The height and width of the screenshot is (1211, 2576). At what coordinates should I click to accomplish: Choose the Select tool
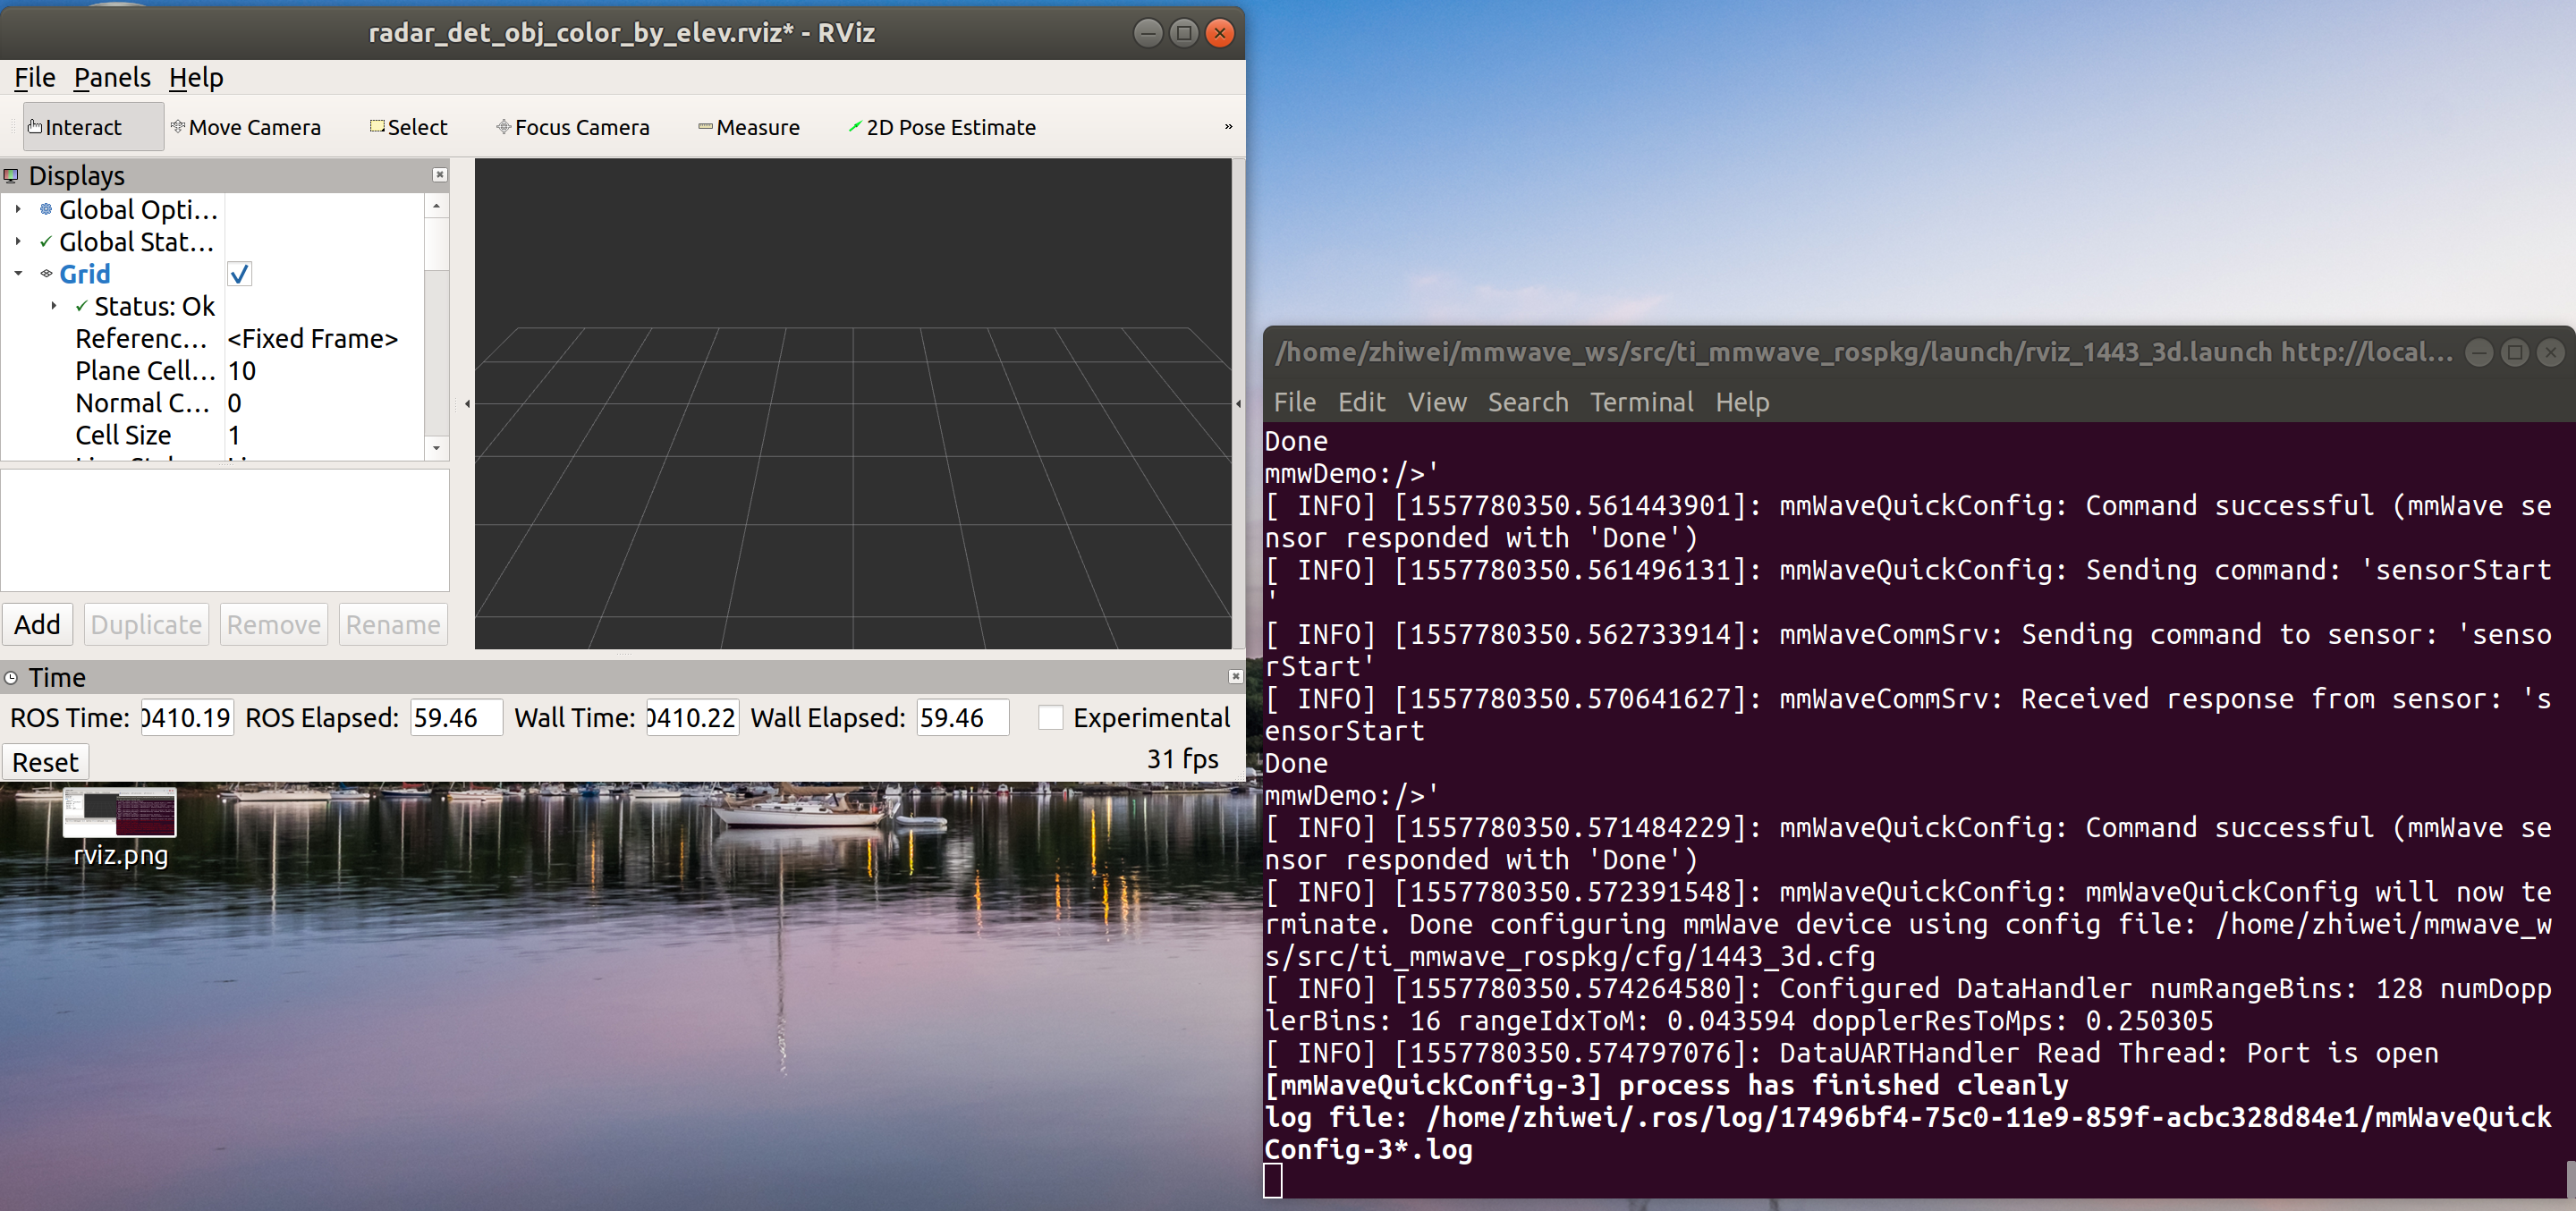coord(409,127)
